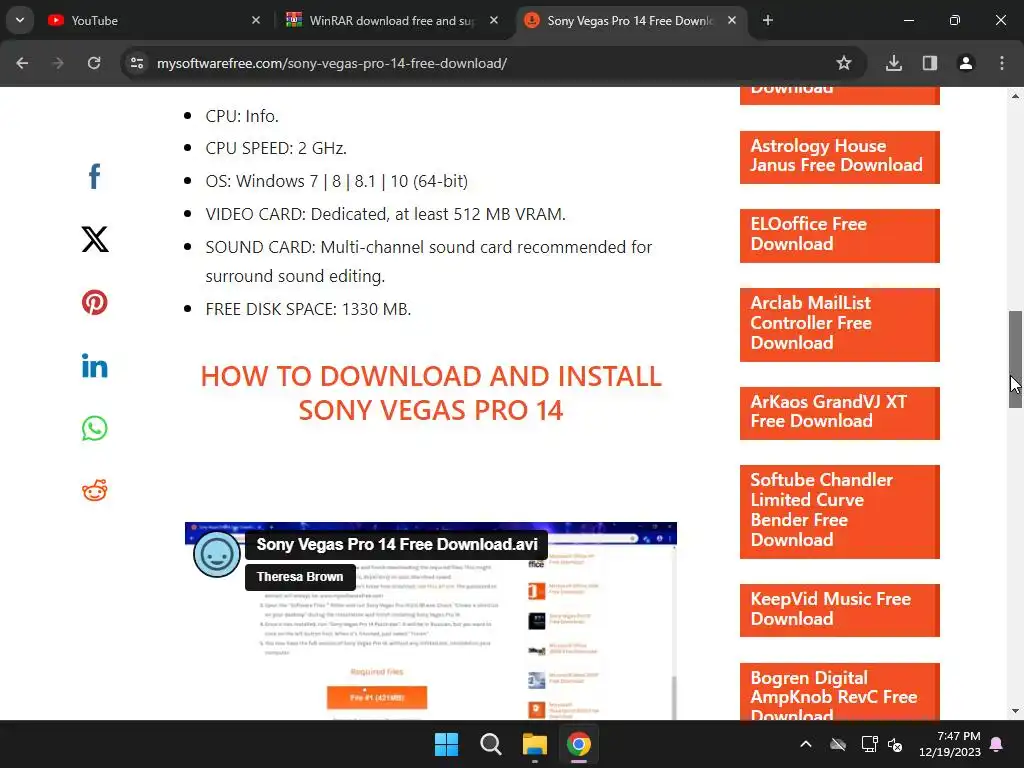Share the page on Facebook
Screen dimensions: 1024x768
tap(95, 176)
